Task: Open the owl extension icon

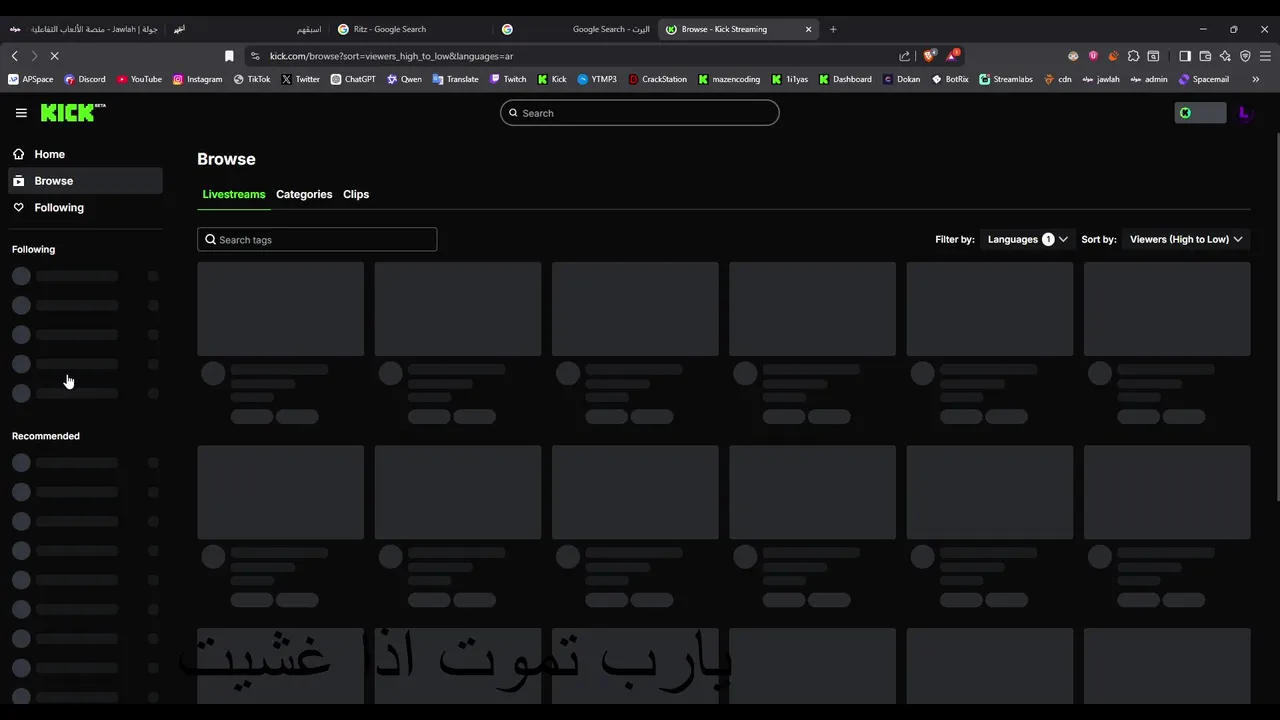Action: coord(1073,56)
